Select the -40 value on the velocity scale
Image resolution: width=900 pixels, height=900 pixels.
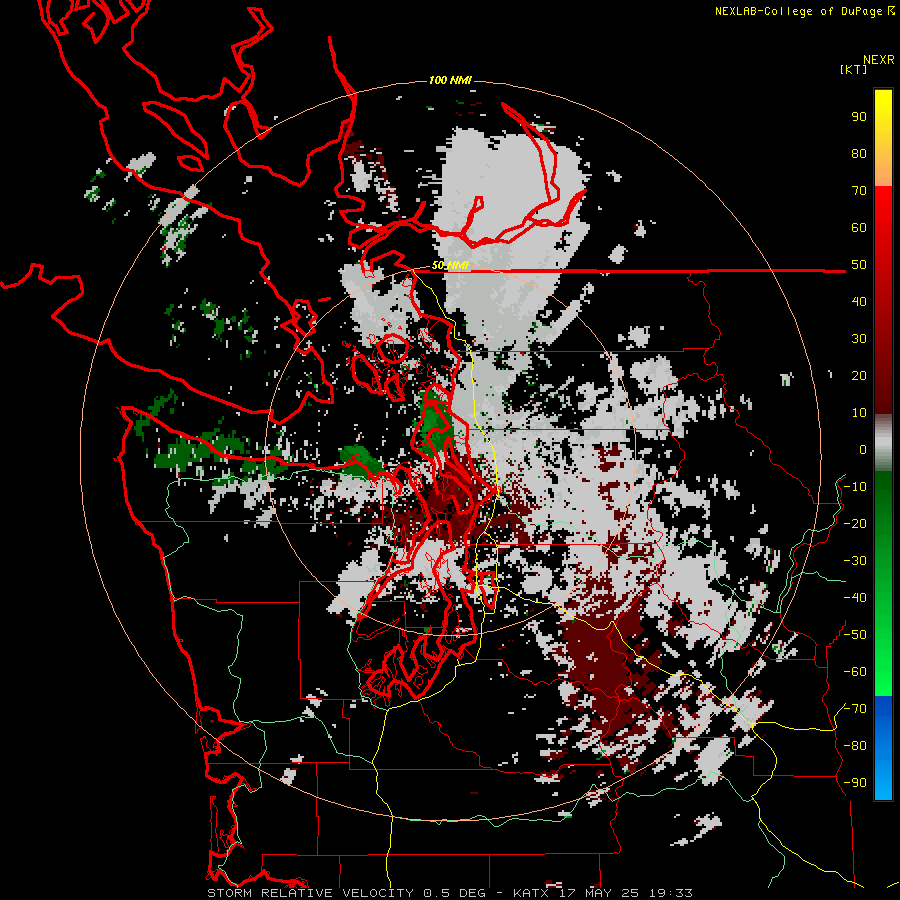(855, 598)
